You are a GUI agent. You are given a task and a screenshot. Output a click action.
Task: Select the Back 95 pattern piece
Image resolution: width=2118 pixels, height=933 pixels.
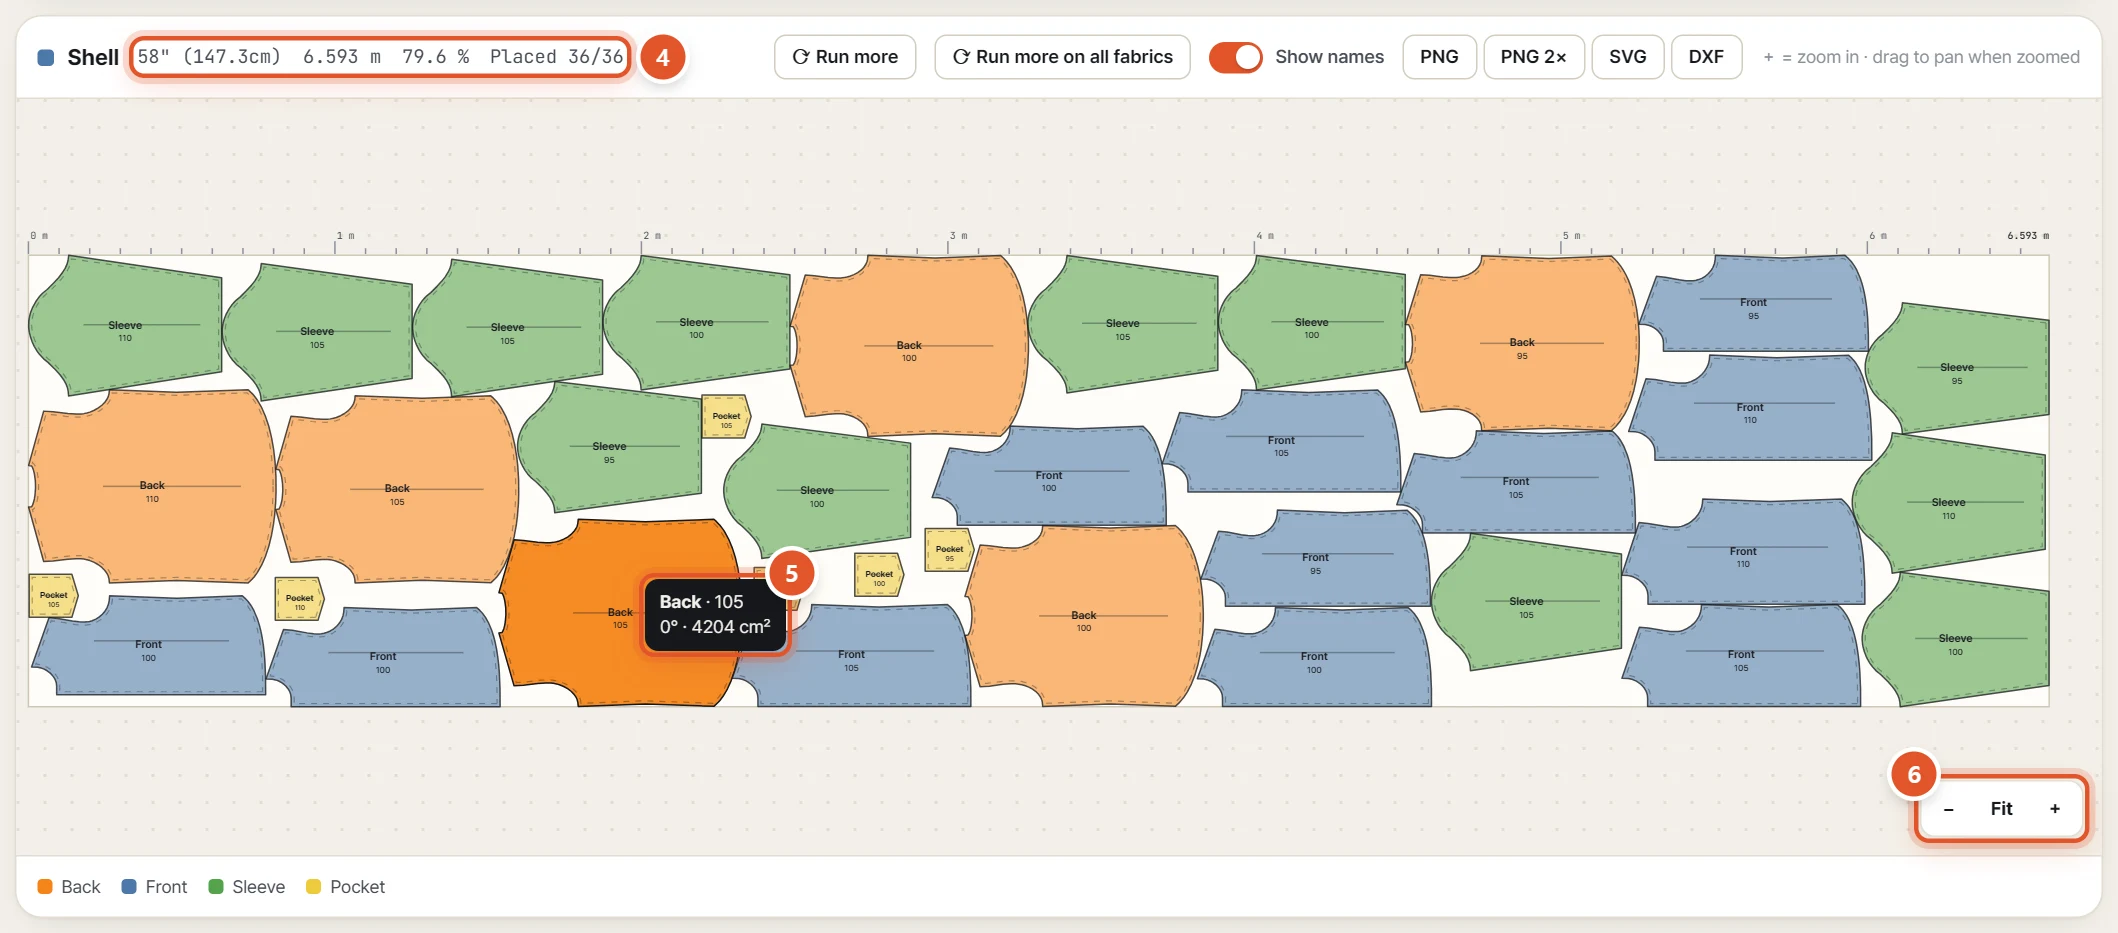click(x=1521, y=344)
